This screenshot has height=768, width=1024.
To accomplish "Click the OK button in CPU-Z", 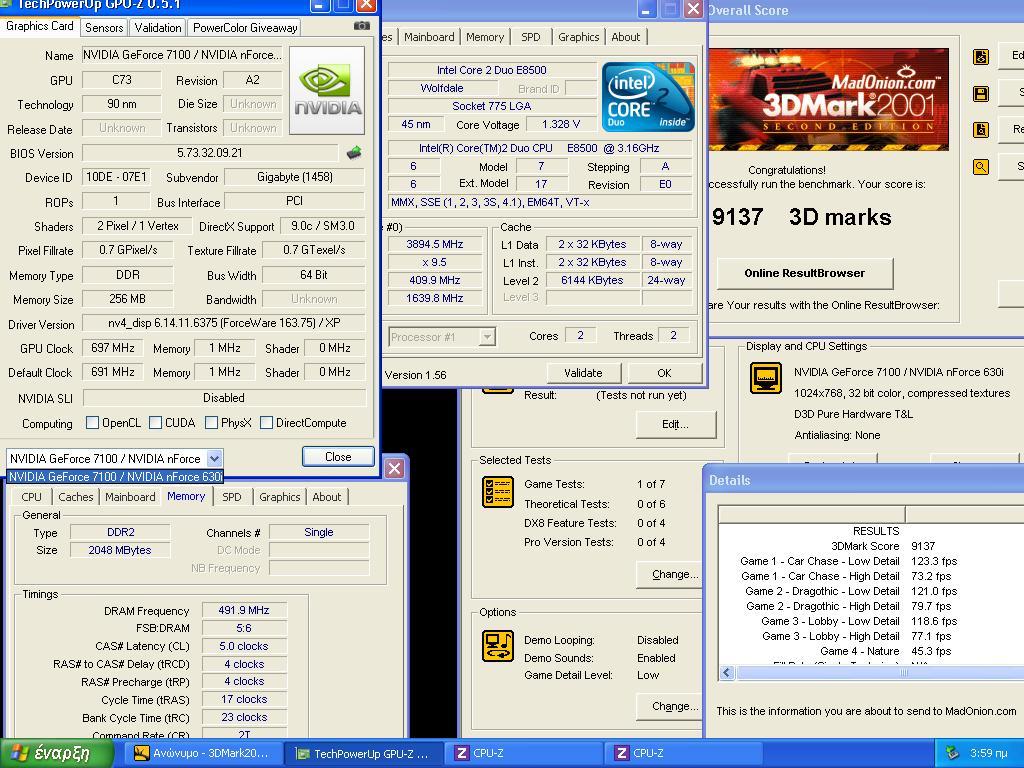I will pyautogui.click(x=664, y=373).
